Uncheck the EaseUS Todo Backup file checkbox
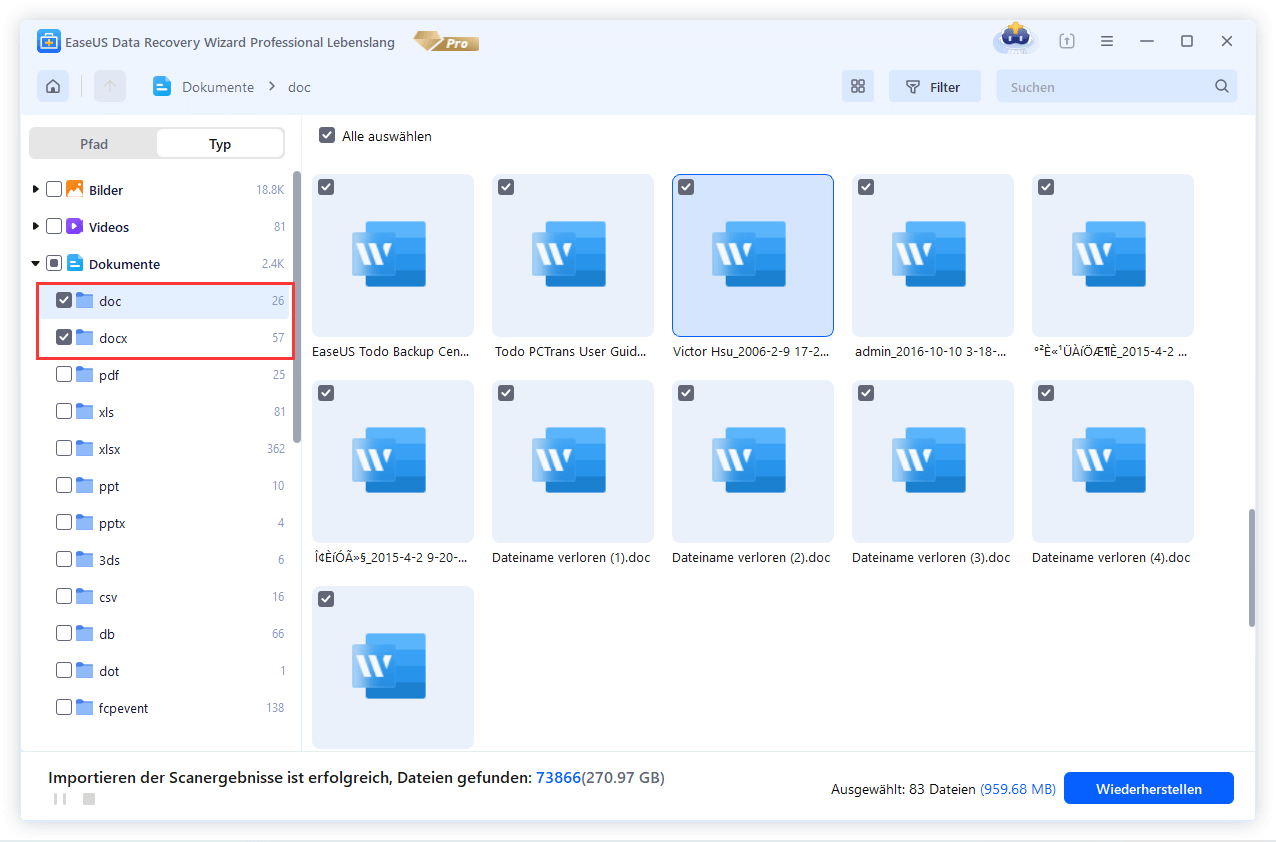The width and height of the screenshot is (1276, 842). tap(326, 187)
